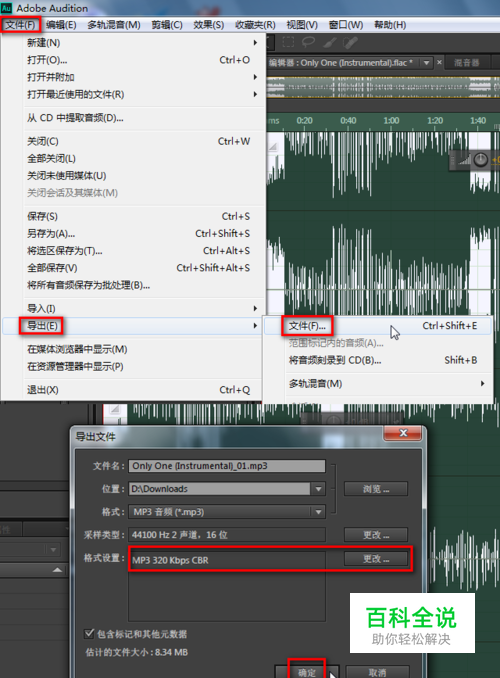Choose 在资源管理器中显示(P)
The width and height of the screenshot is (500, 678).
tap(132, 367)
